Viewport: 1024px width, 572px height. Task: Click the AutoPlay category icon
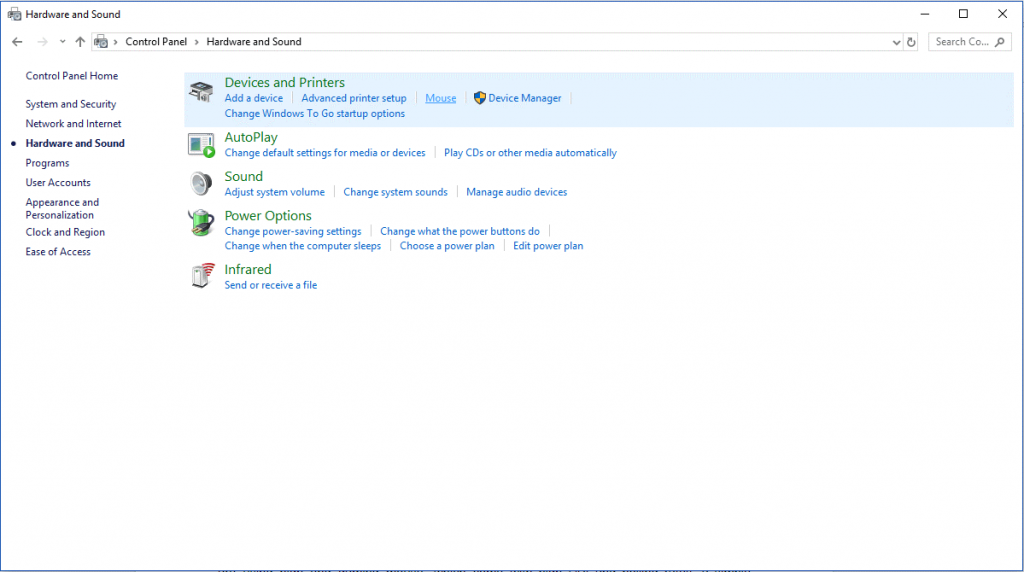click(201, 145)
